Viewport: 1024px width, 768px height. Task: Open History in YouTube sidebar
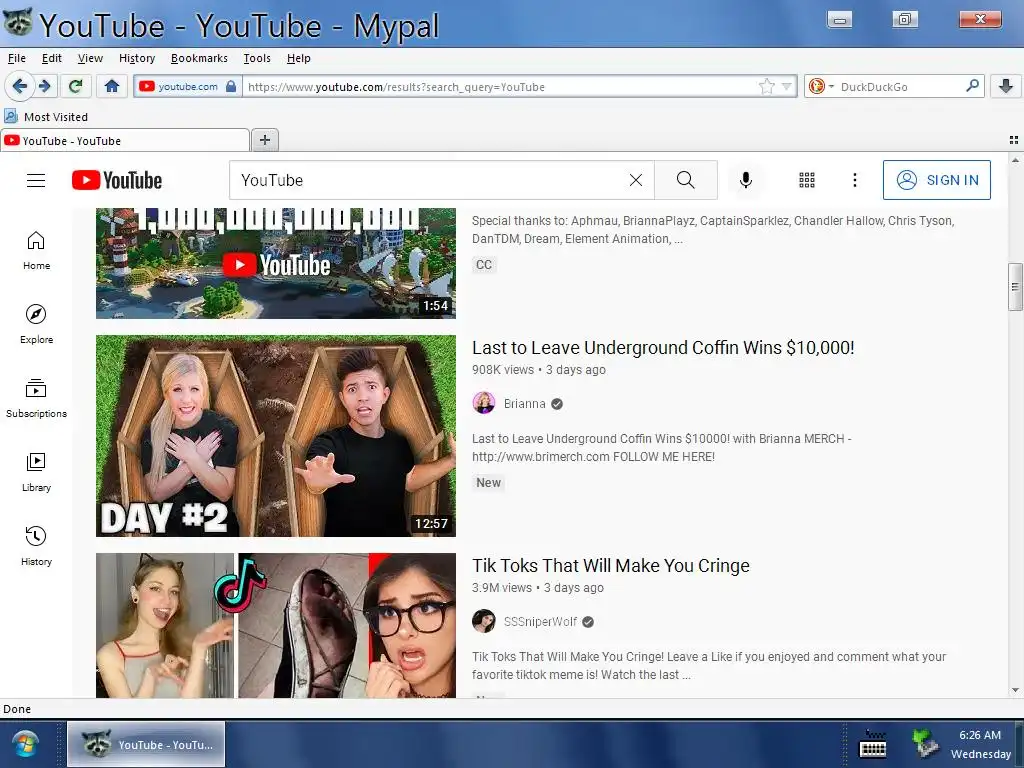click(36, 546)
